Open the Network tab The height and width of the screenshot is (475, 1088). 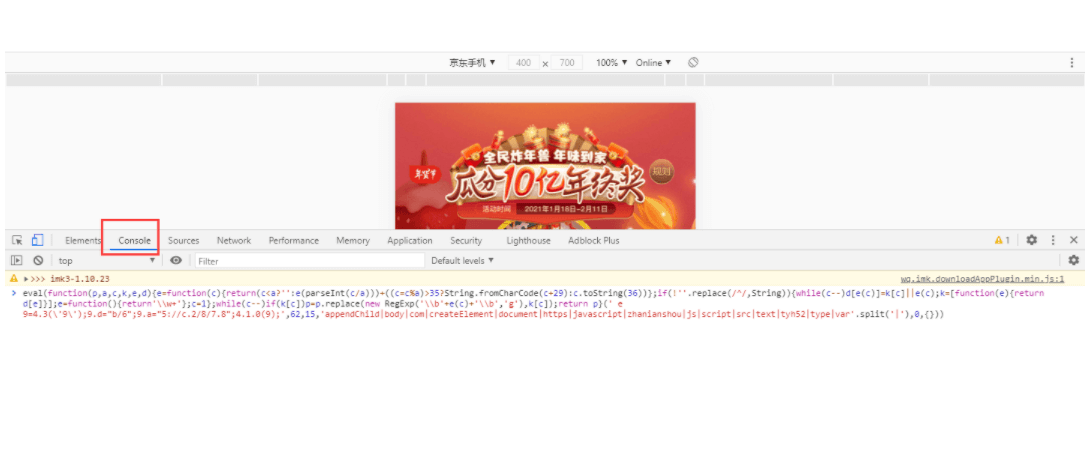pyautogui.click(x=234, y=241)
